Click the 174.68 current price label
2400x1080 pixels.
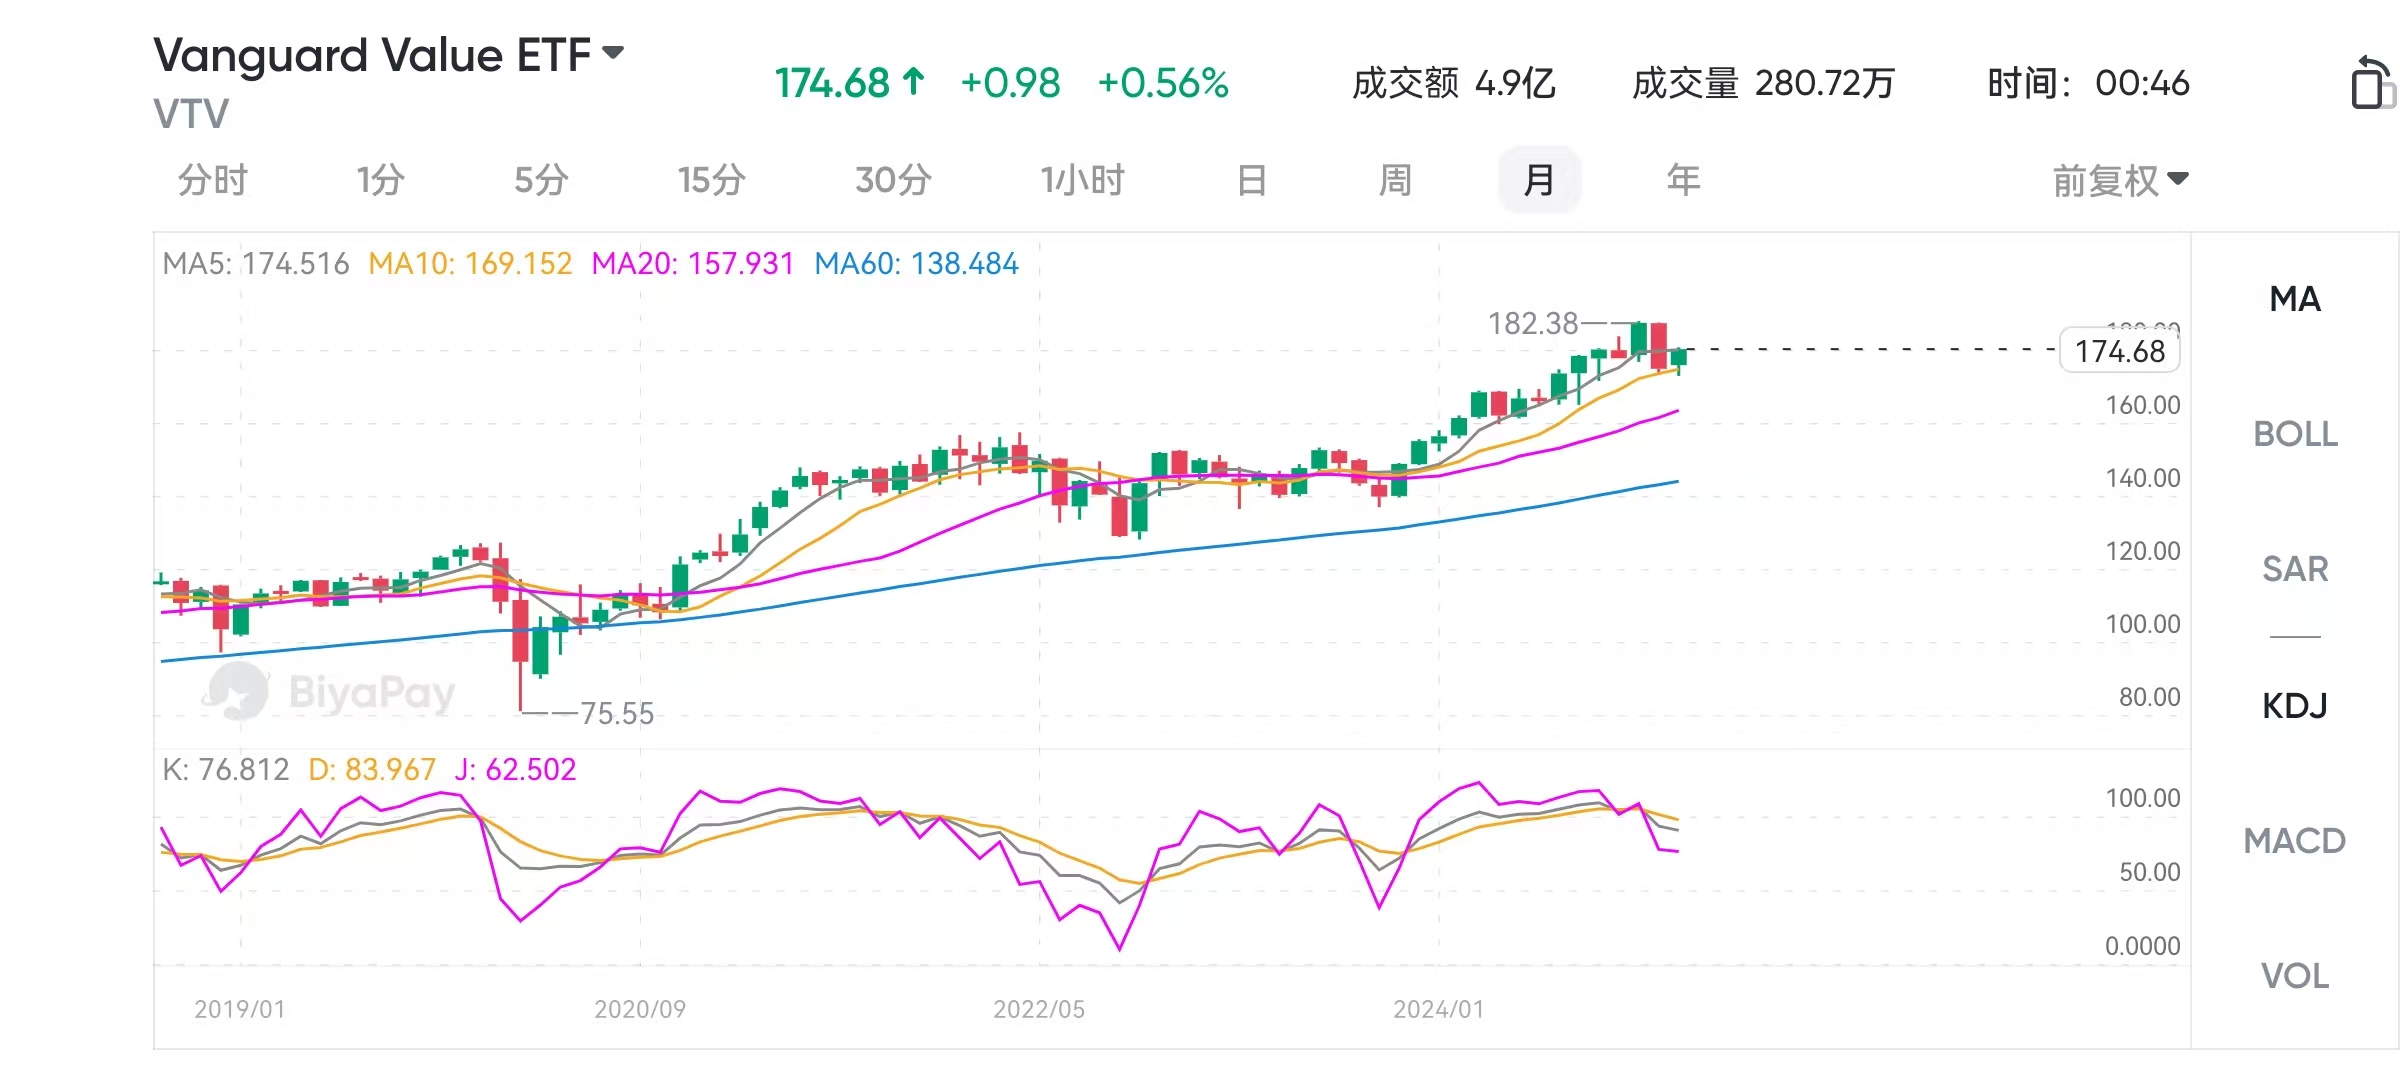coord(2119,351)
